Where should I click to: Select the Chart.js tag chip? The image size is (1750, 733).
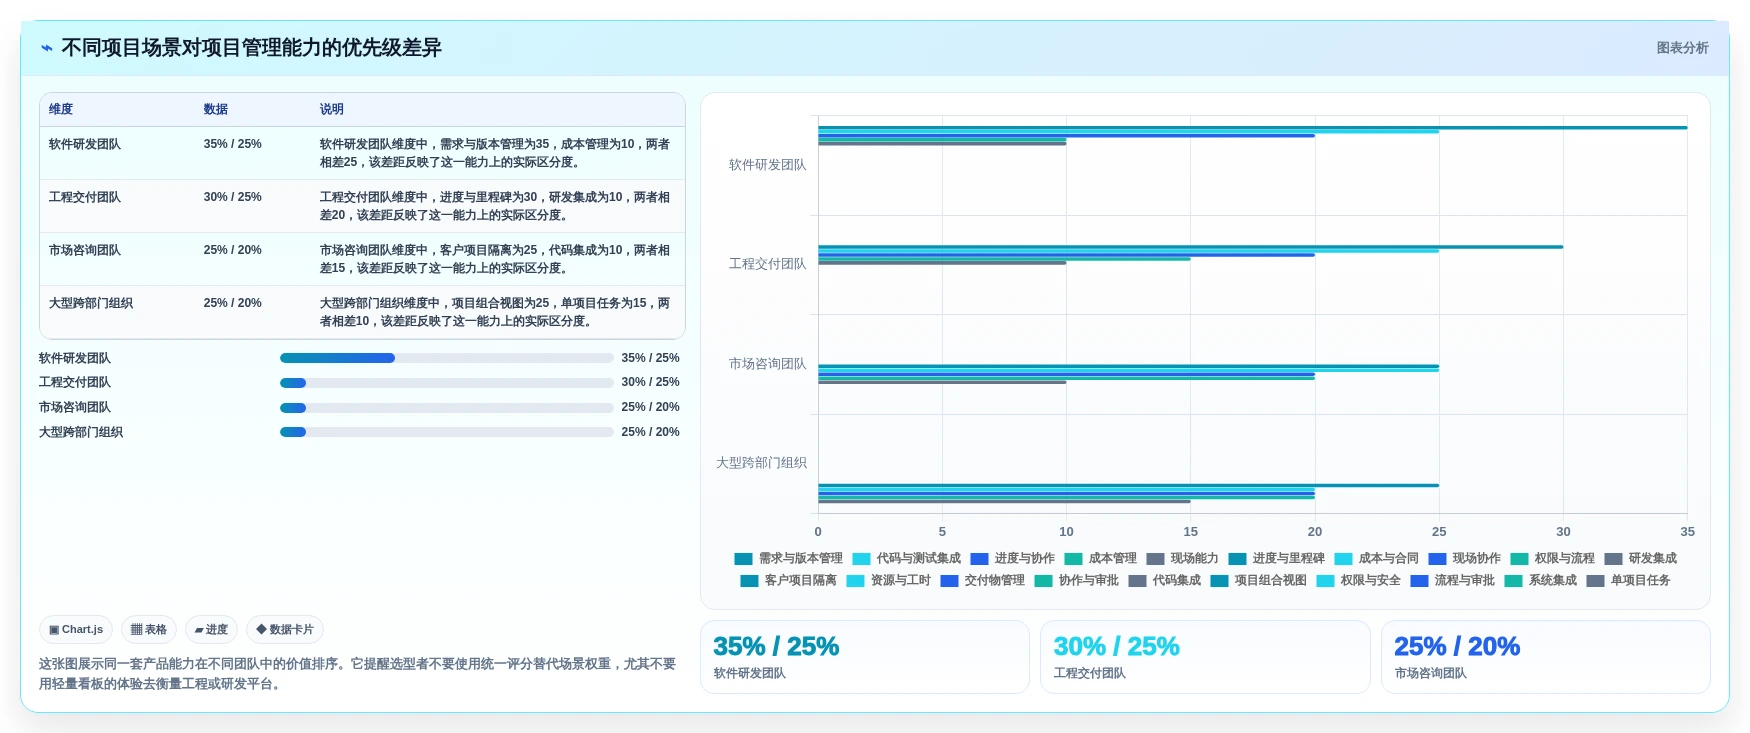(x=76, y=629)
